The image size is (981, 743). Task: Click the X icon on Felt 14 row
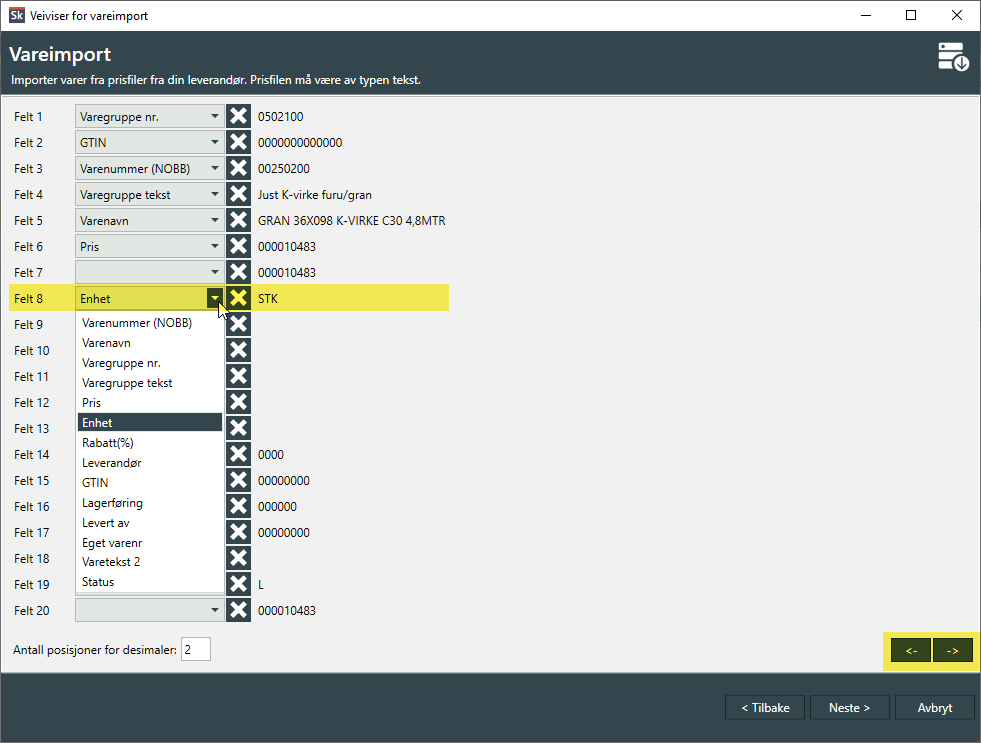(x=238, y=455)
